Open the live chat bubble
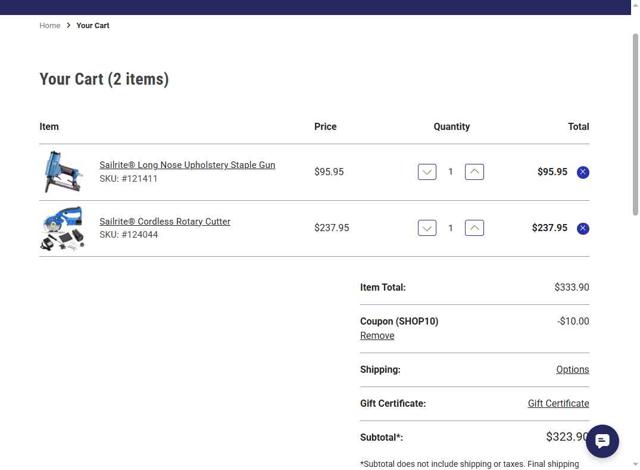Viewport: 640px width, 470px height. [602, 441]
